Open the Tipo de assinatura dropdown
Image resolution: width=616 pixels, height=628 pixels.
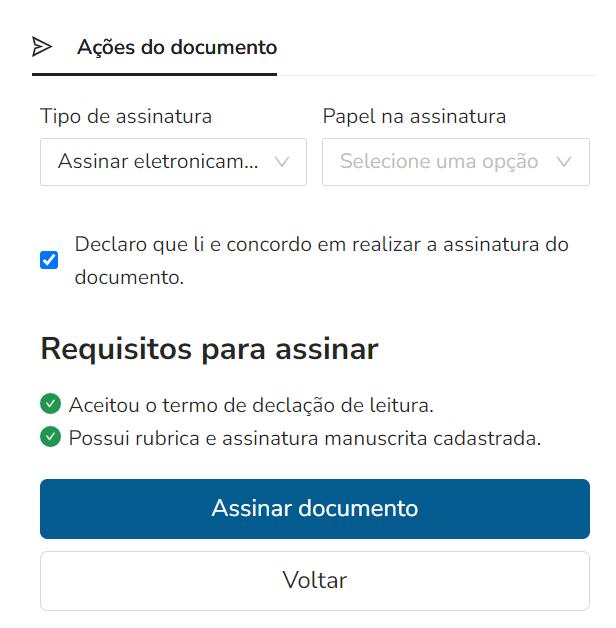coord(173,162)
